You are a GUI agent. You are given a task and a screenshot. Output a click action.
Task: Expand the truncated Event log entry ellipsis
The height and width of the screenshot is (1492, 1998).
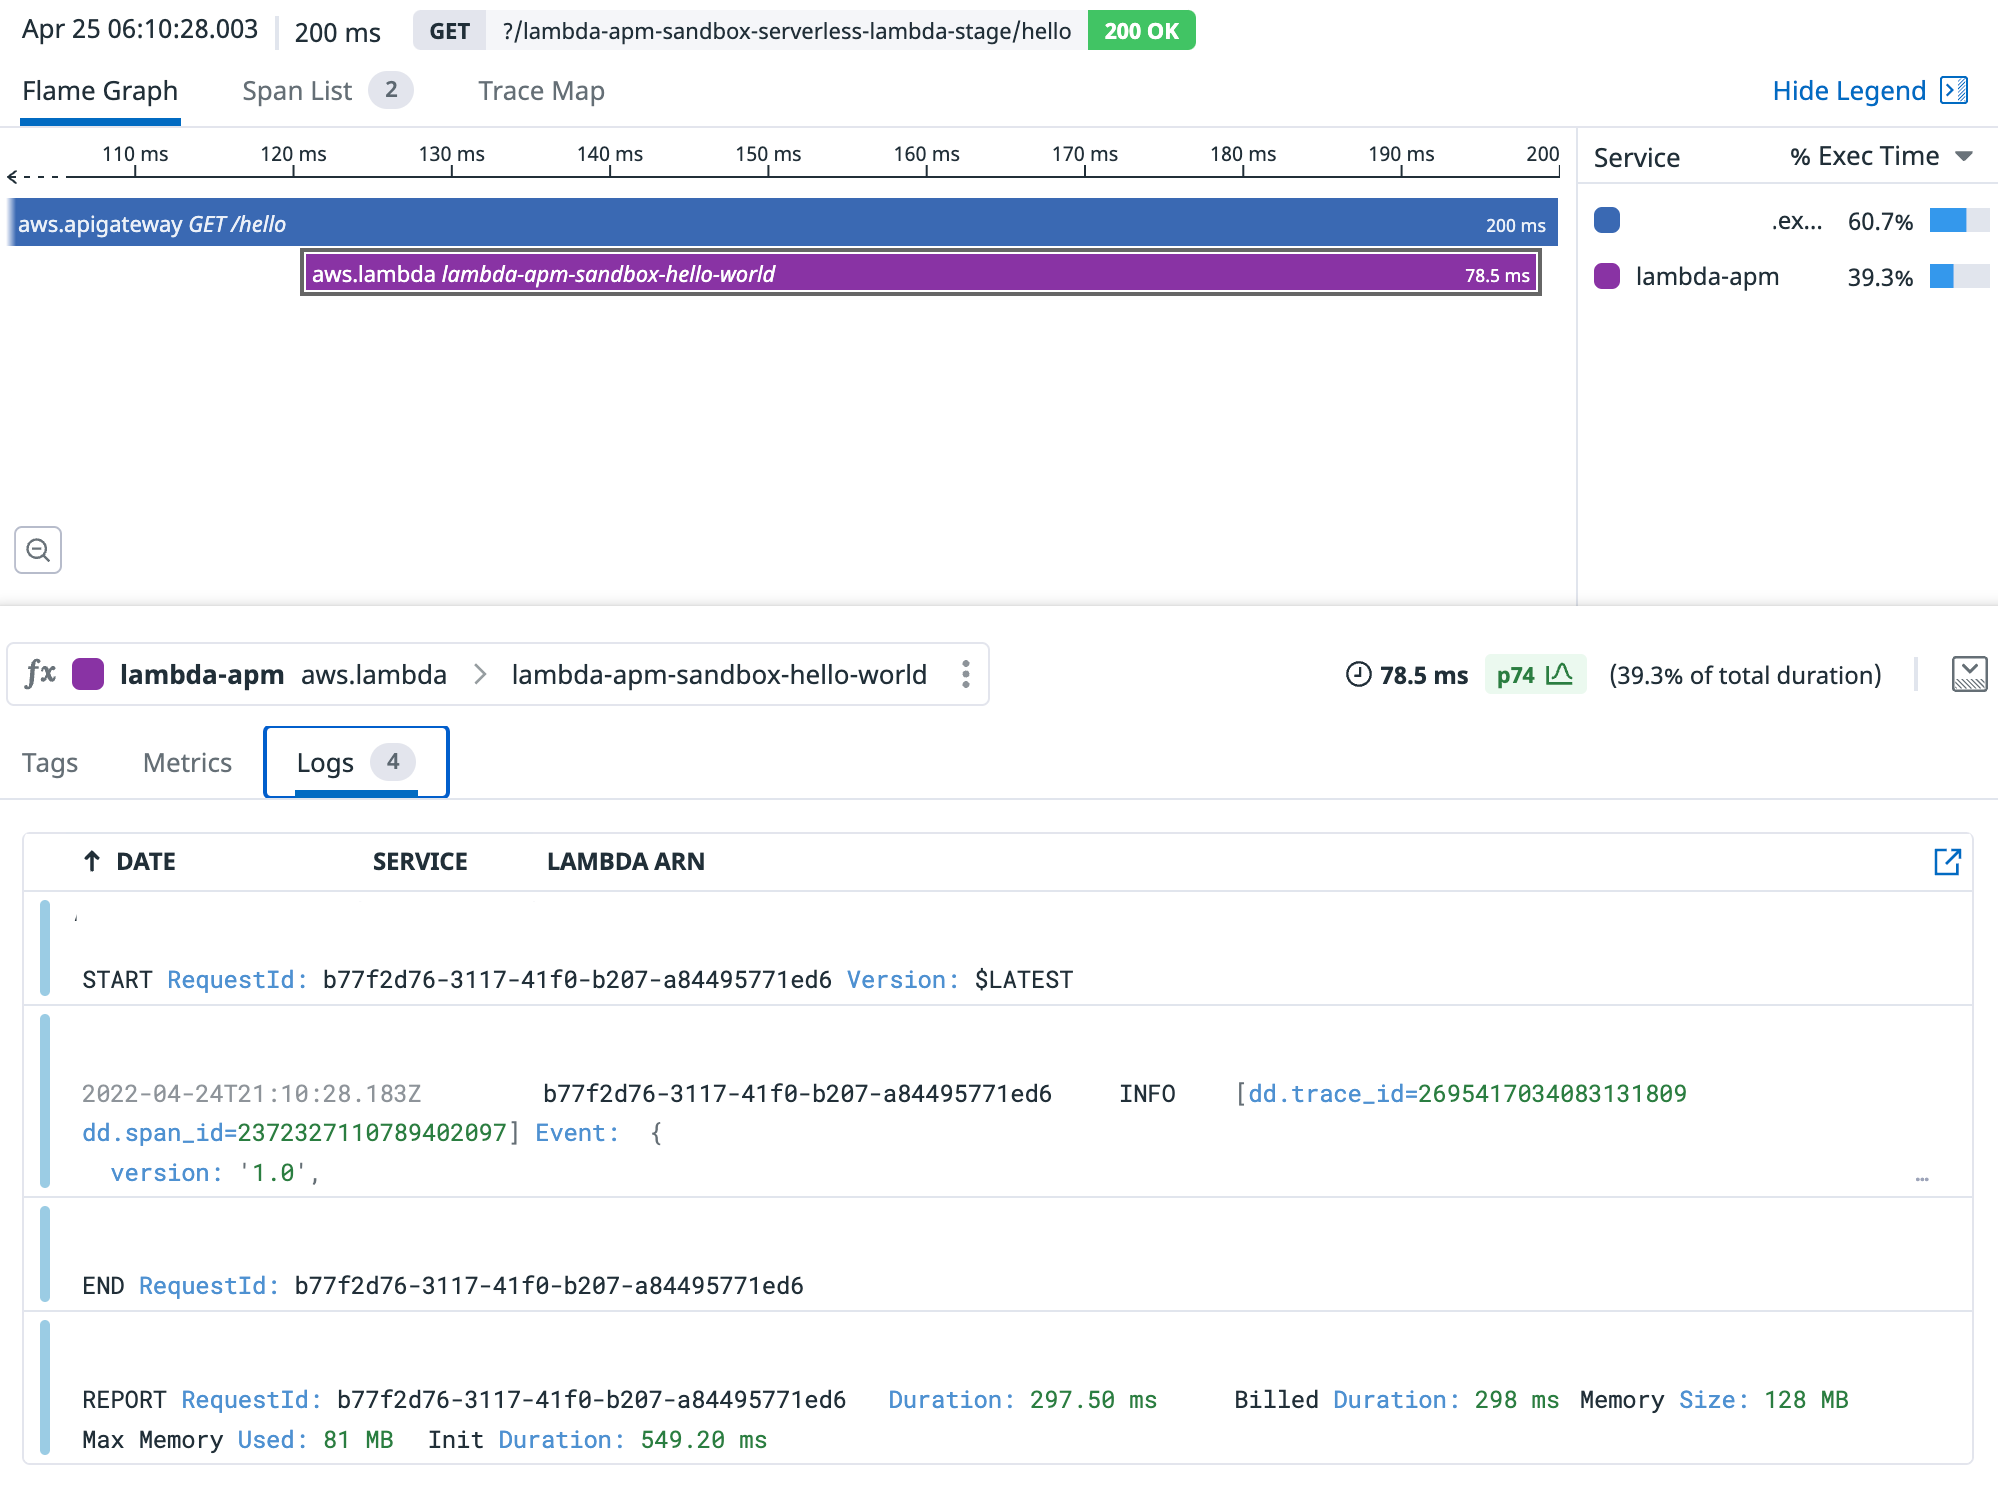pos(1923,1178)
